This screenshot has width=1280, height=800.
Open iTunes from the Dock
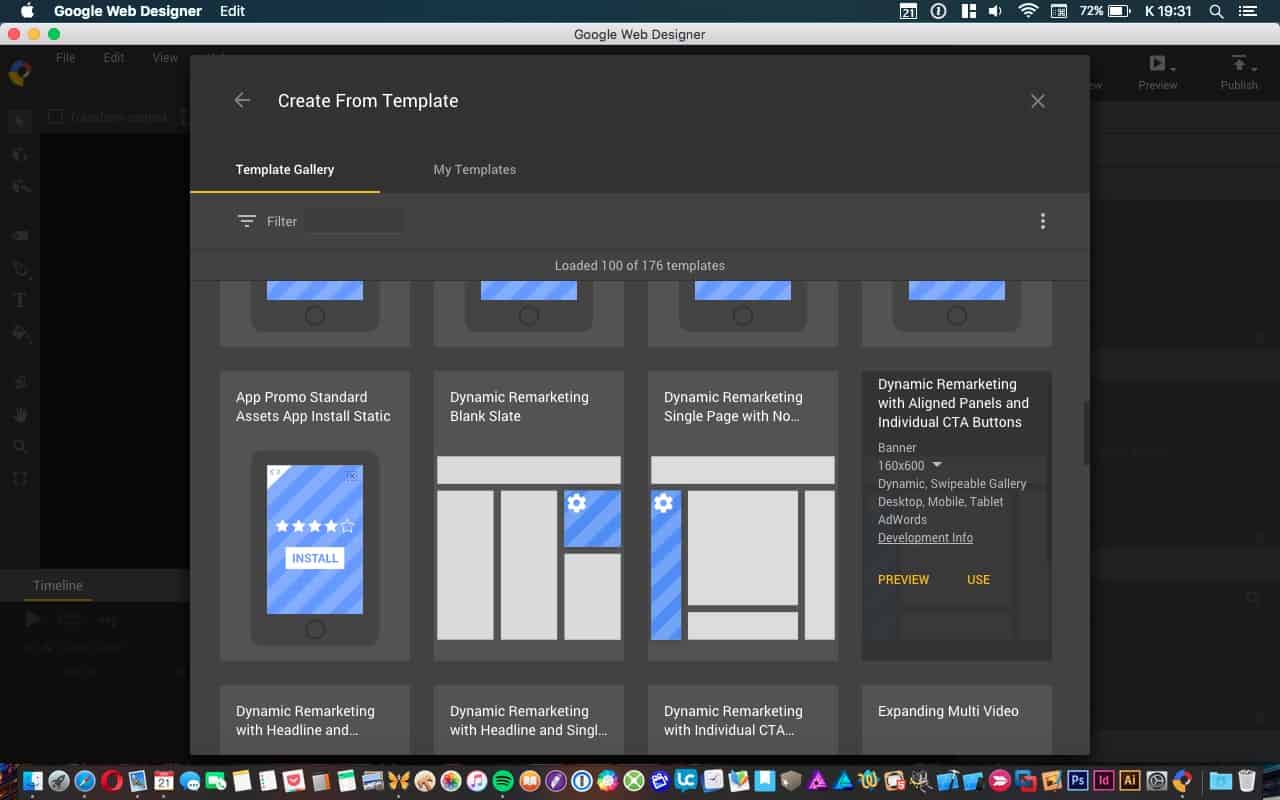(x=477, y=781)
